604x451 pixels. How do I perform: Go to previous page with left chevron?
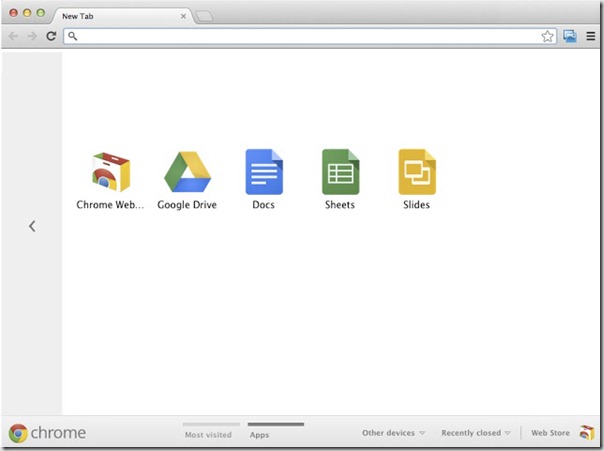[32, 226]
